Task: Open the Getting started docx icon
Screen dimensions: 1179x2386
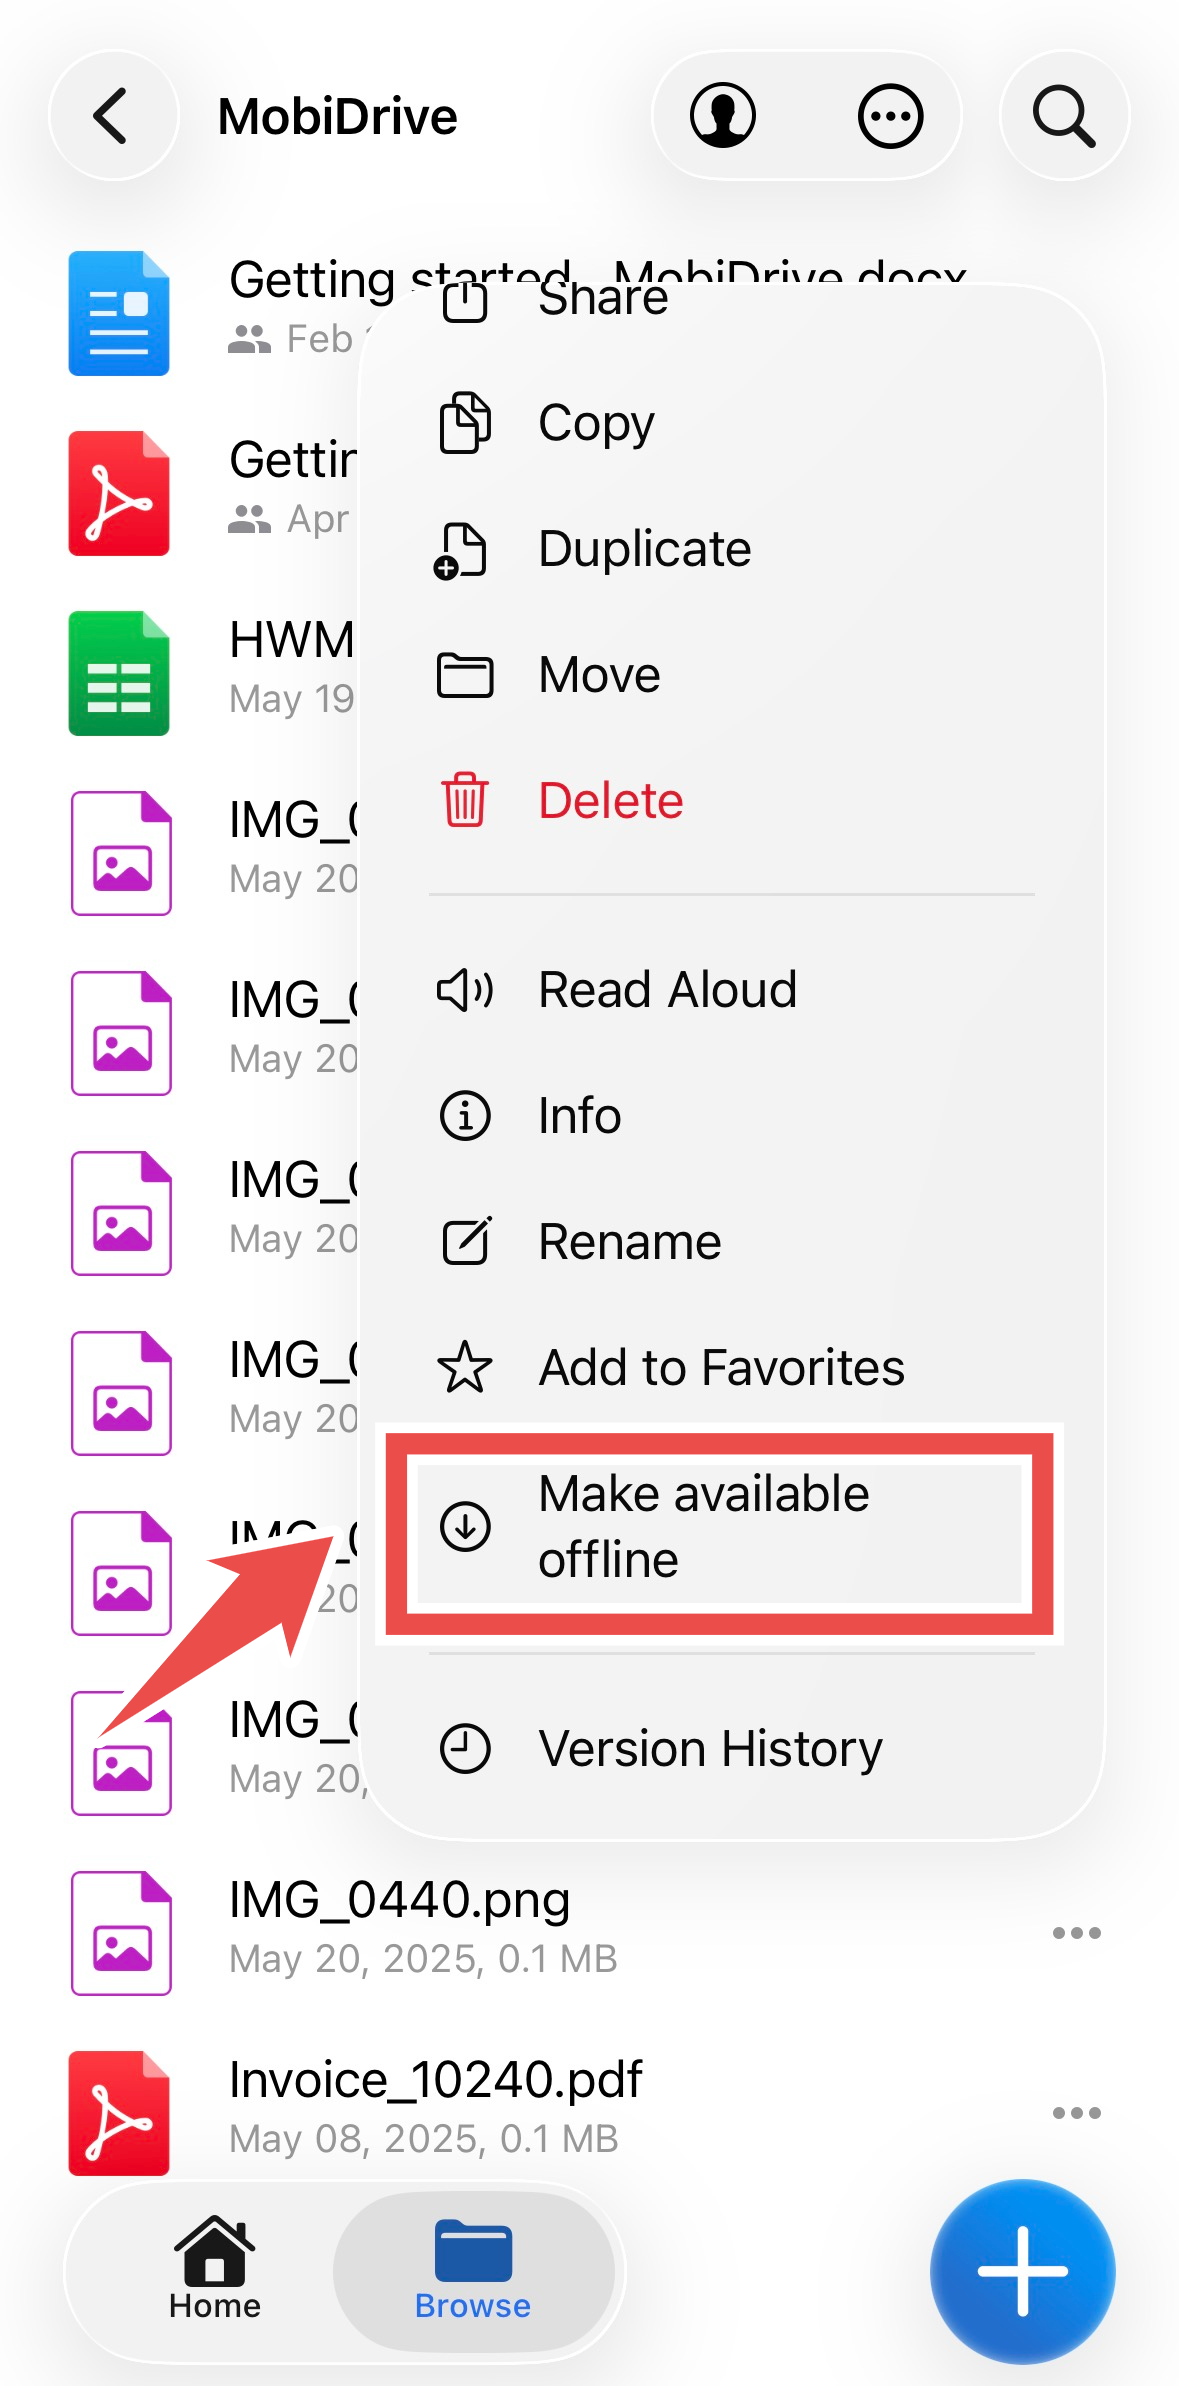Action: [x=119, y=313]
